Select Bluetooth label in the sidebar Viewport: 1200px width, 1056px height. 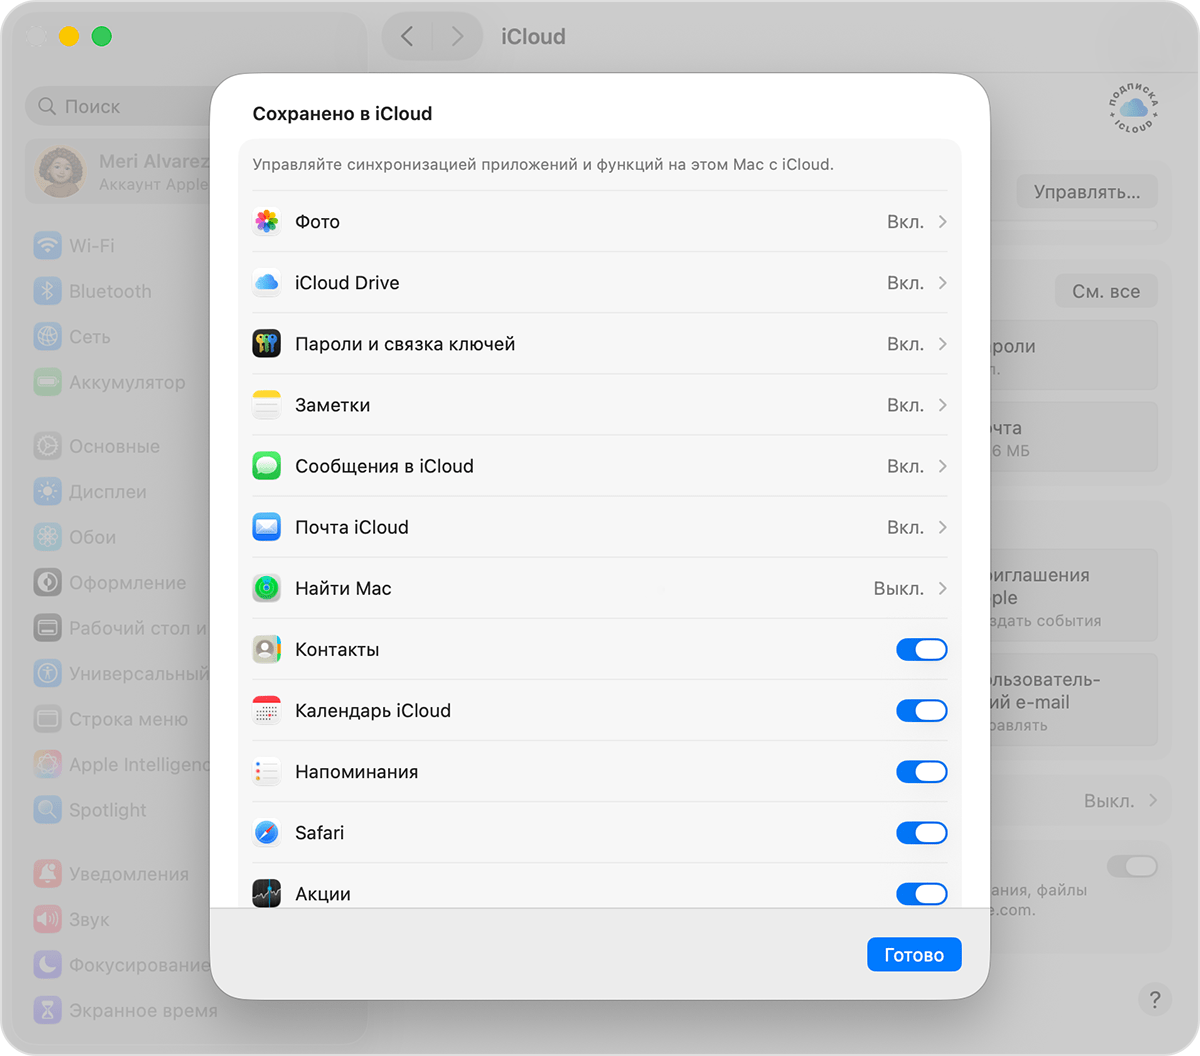[110, 291]
